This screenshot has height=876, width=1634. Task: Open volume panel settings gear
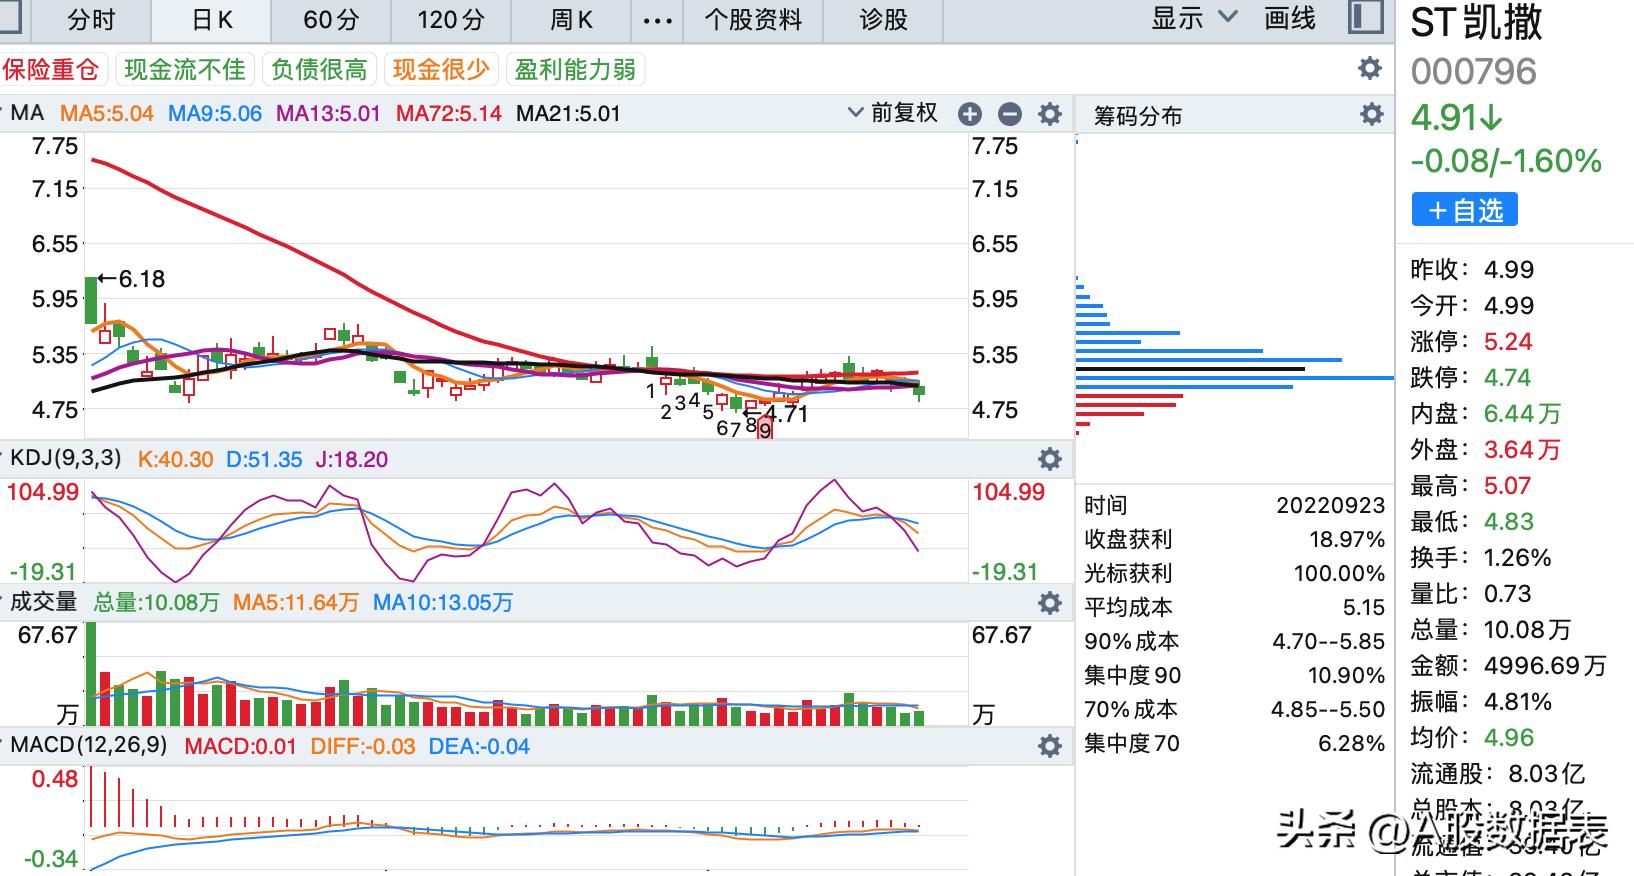(x=1049, y=602)
